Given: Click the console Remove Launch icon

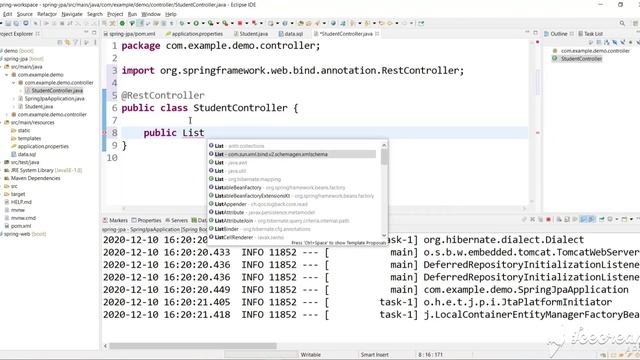Looking at the screenshot, I should click(532, 220).
